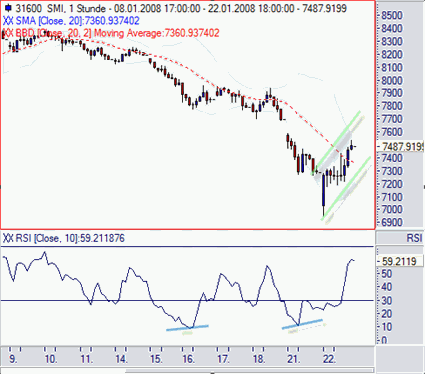Click the date label 14. on time axis
Screen dimensions: 425x374
121,359
